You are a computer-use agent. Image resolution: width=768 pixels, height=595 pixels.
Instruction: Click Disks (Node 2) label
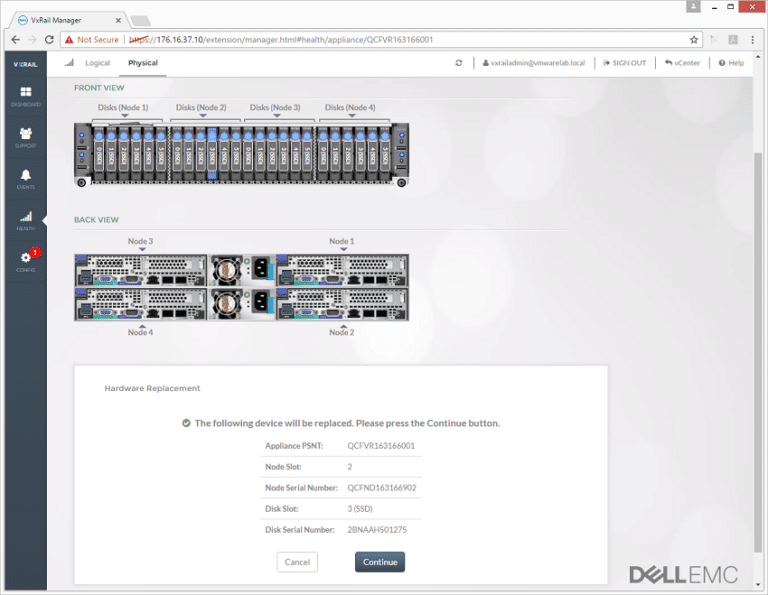pyautogui.click(x=201, y=107)
